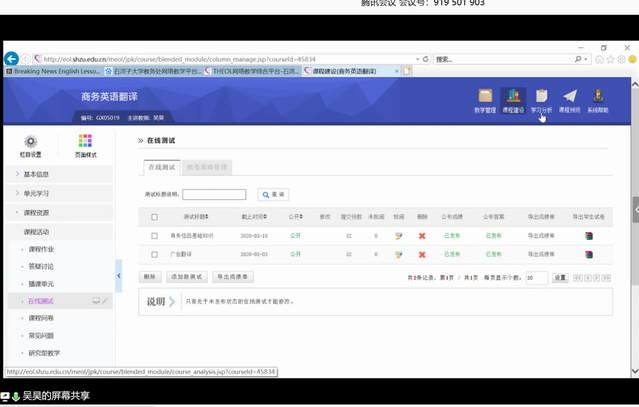Switch to THEOL网络教学综合平台 browser tab

click(x=252, y=71)
